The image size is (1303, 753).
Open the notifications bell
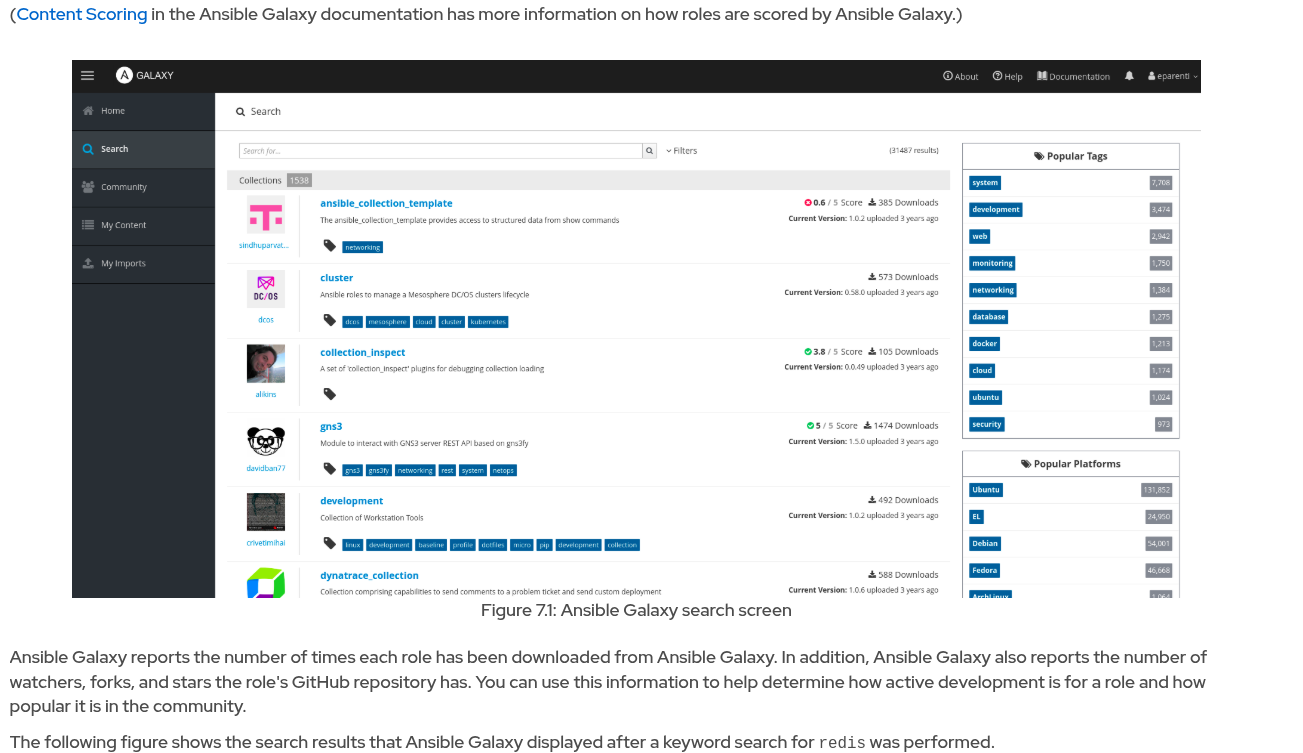[1129, 76]
